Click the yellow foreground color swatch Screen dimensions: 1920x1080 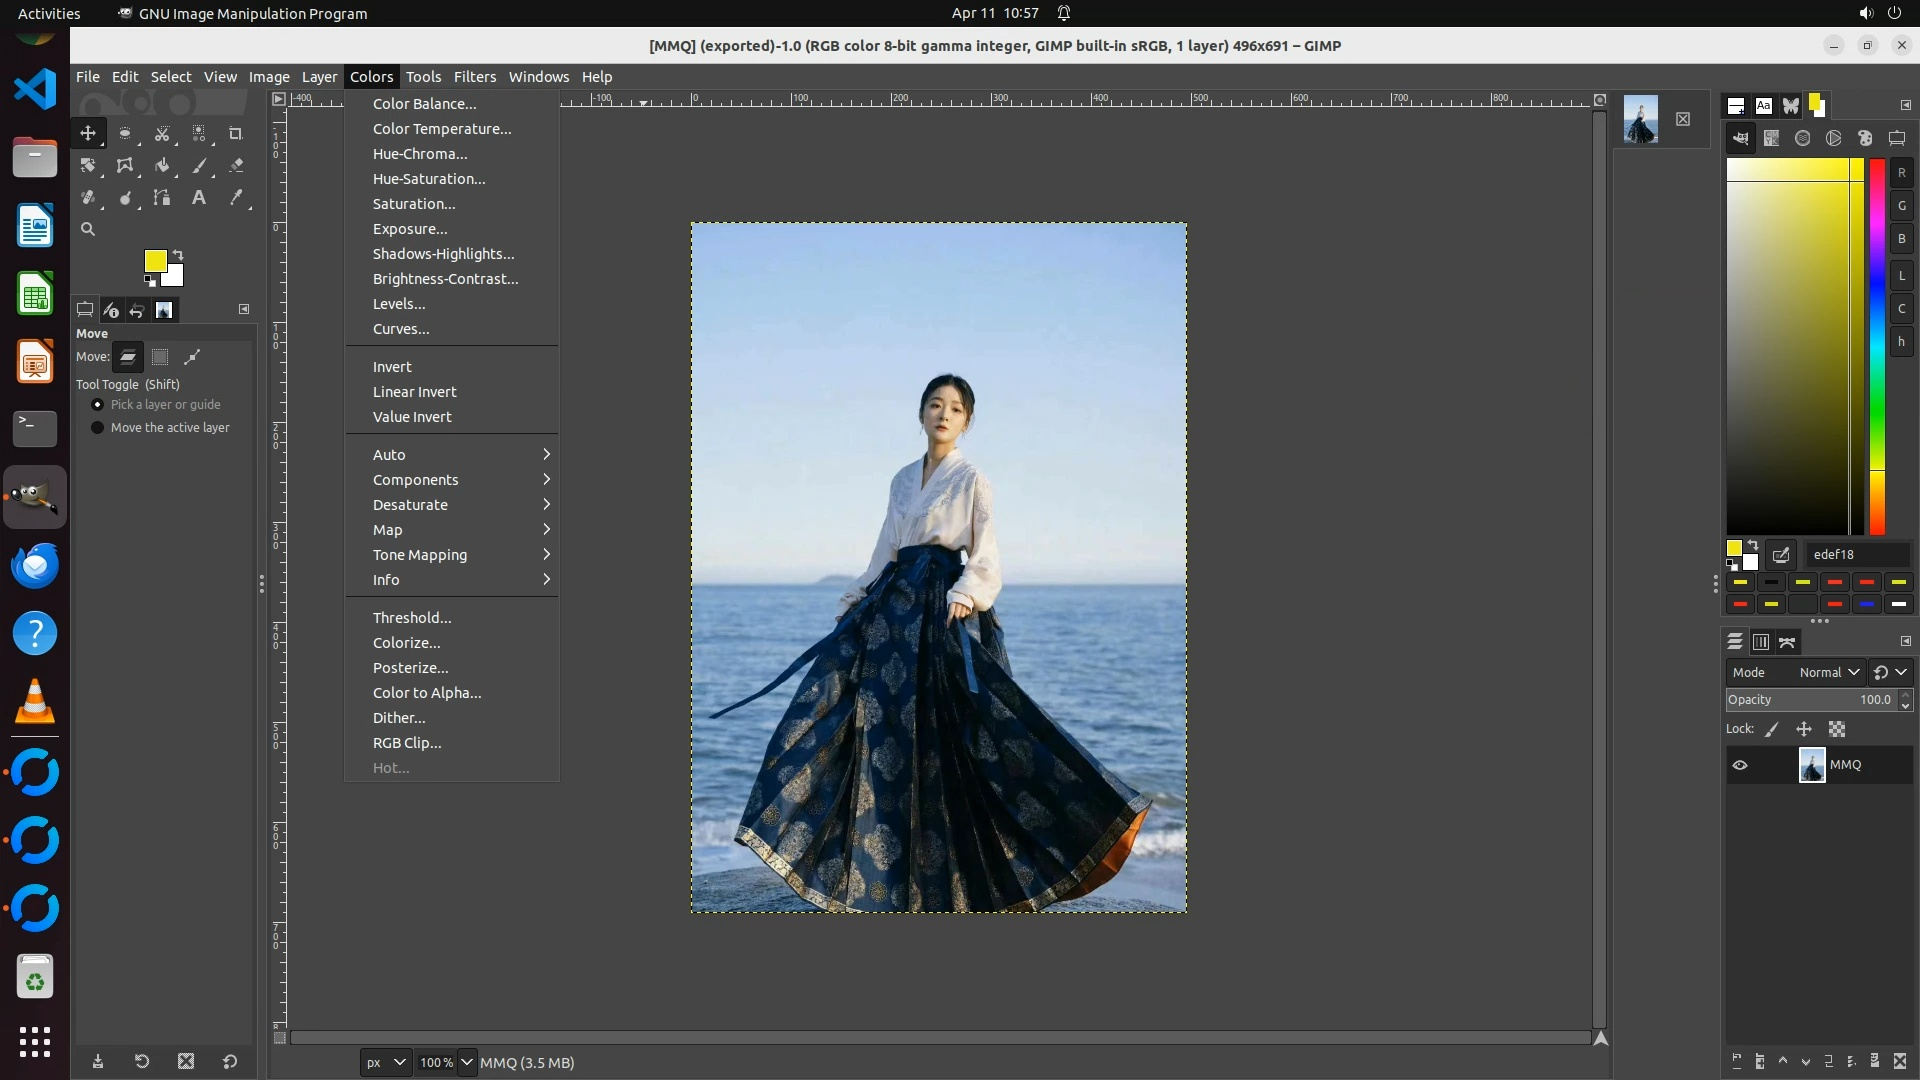[x=155, y=261]
